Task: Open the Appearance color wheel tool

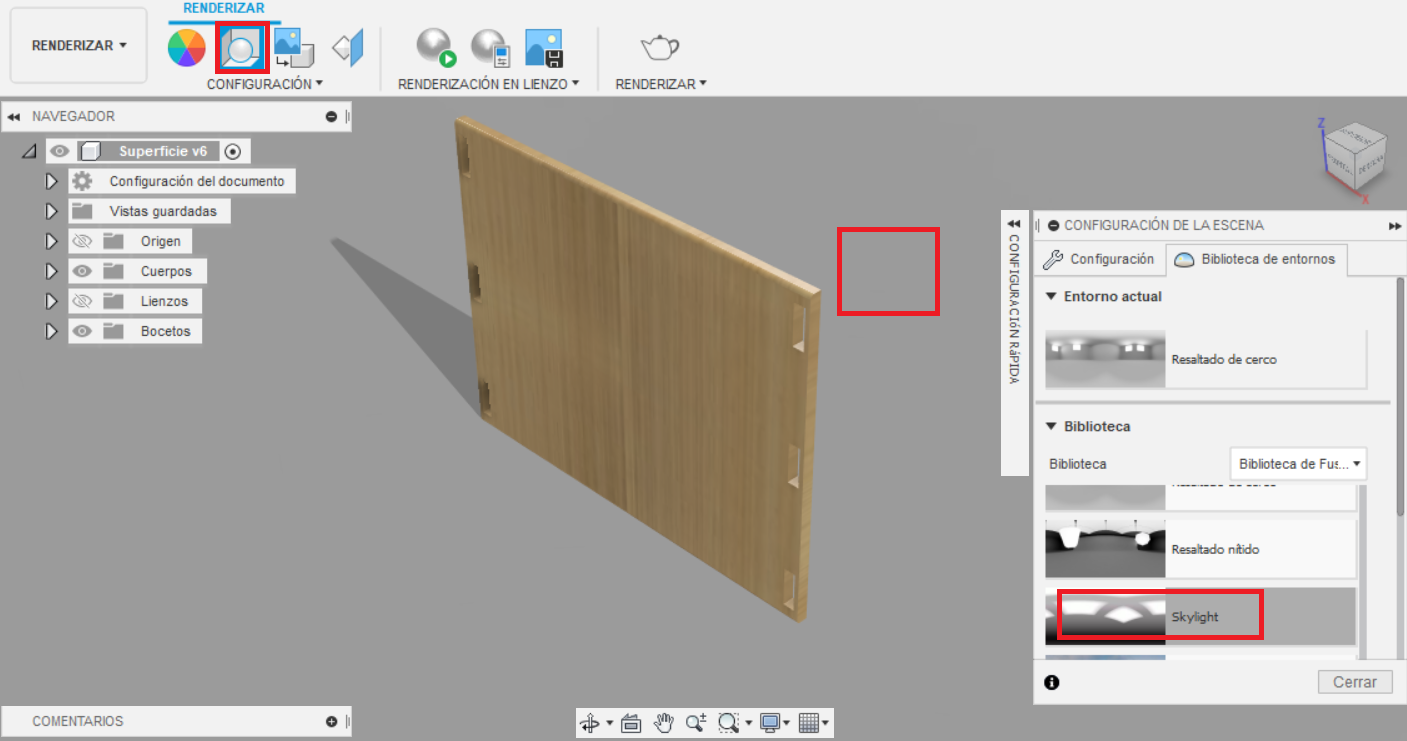Action: pos(186,47)
